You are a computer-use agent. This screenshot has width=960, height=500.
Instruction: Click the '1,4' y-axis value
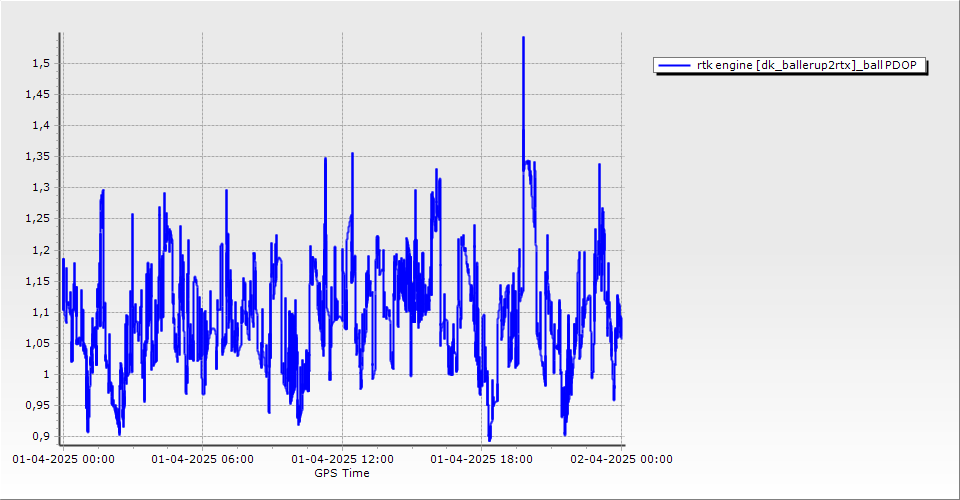coord(41,125)
